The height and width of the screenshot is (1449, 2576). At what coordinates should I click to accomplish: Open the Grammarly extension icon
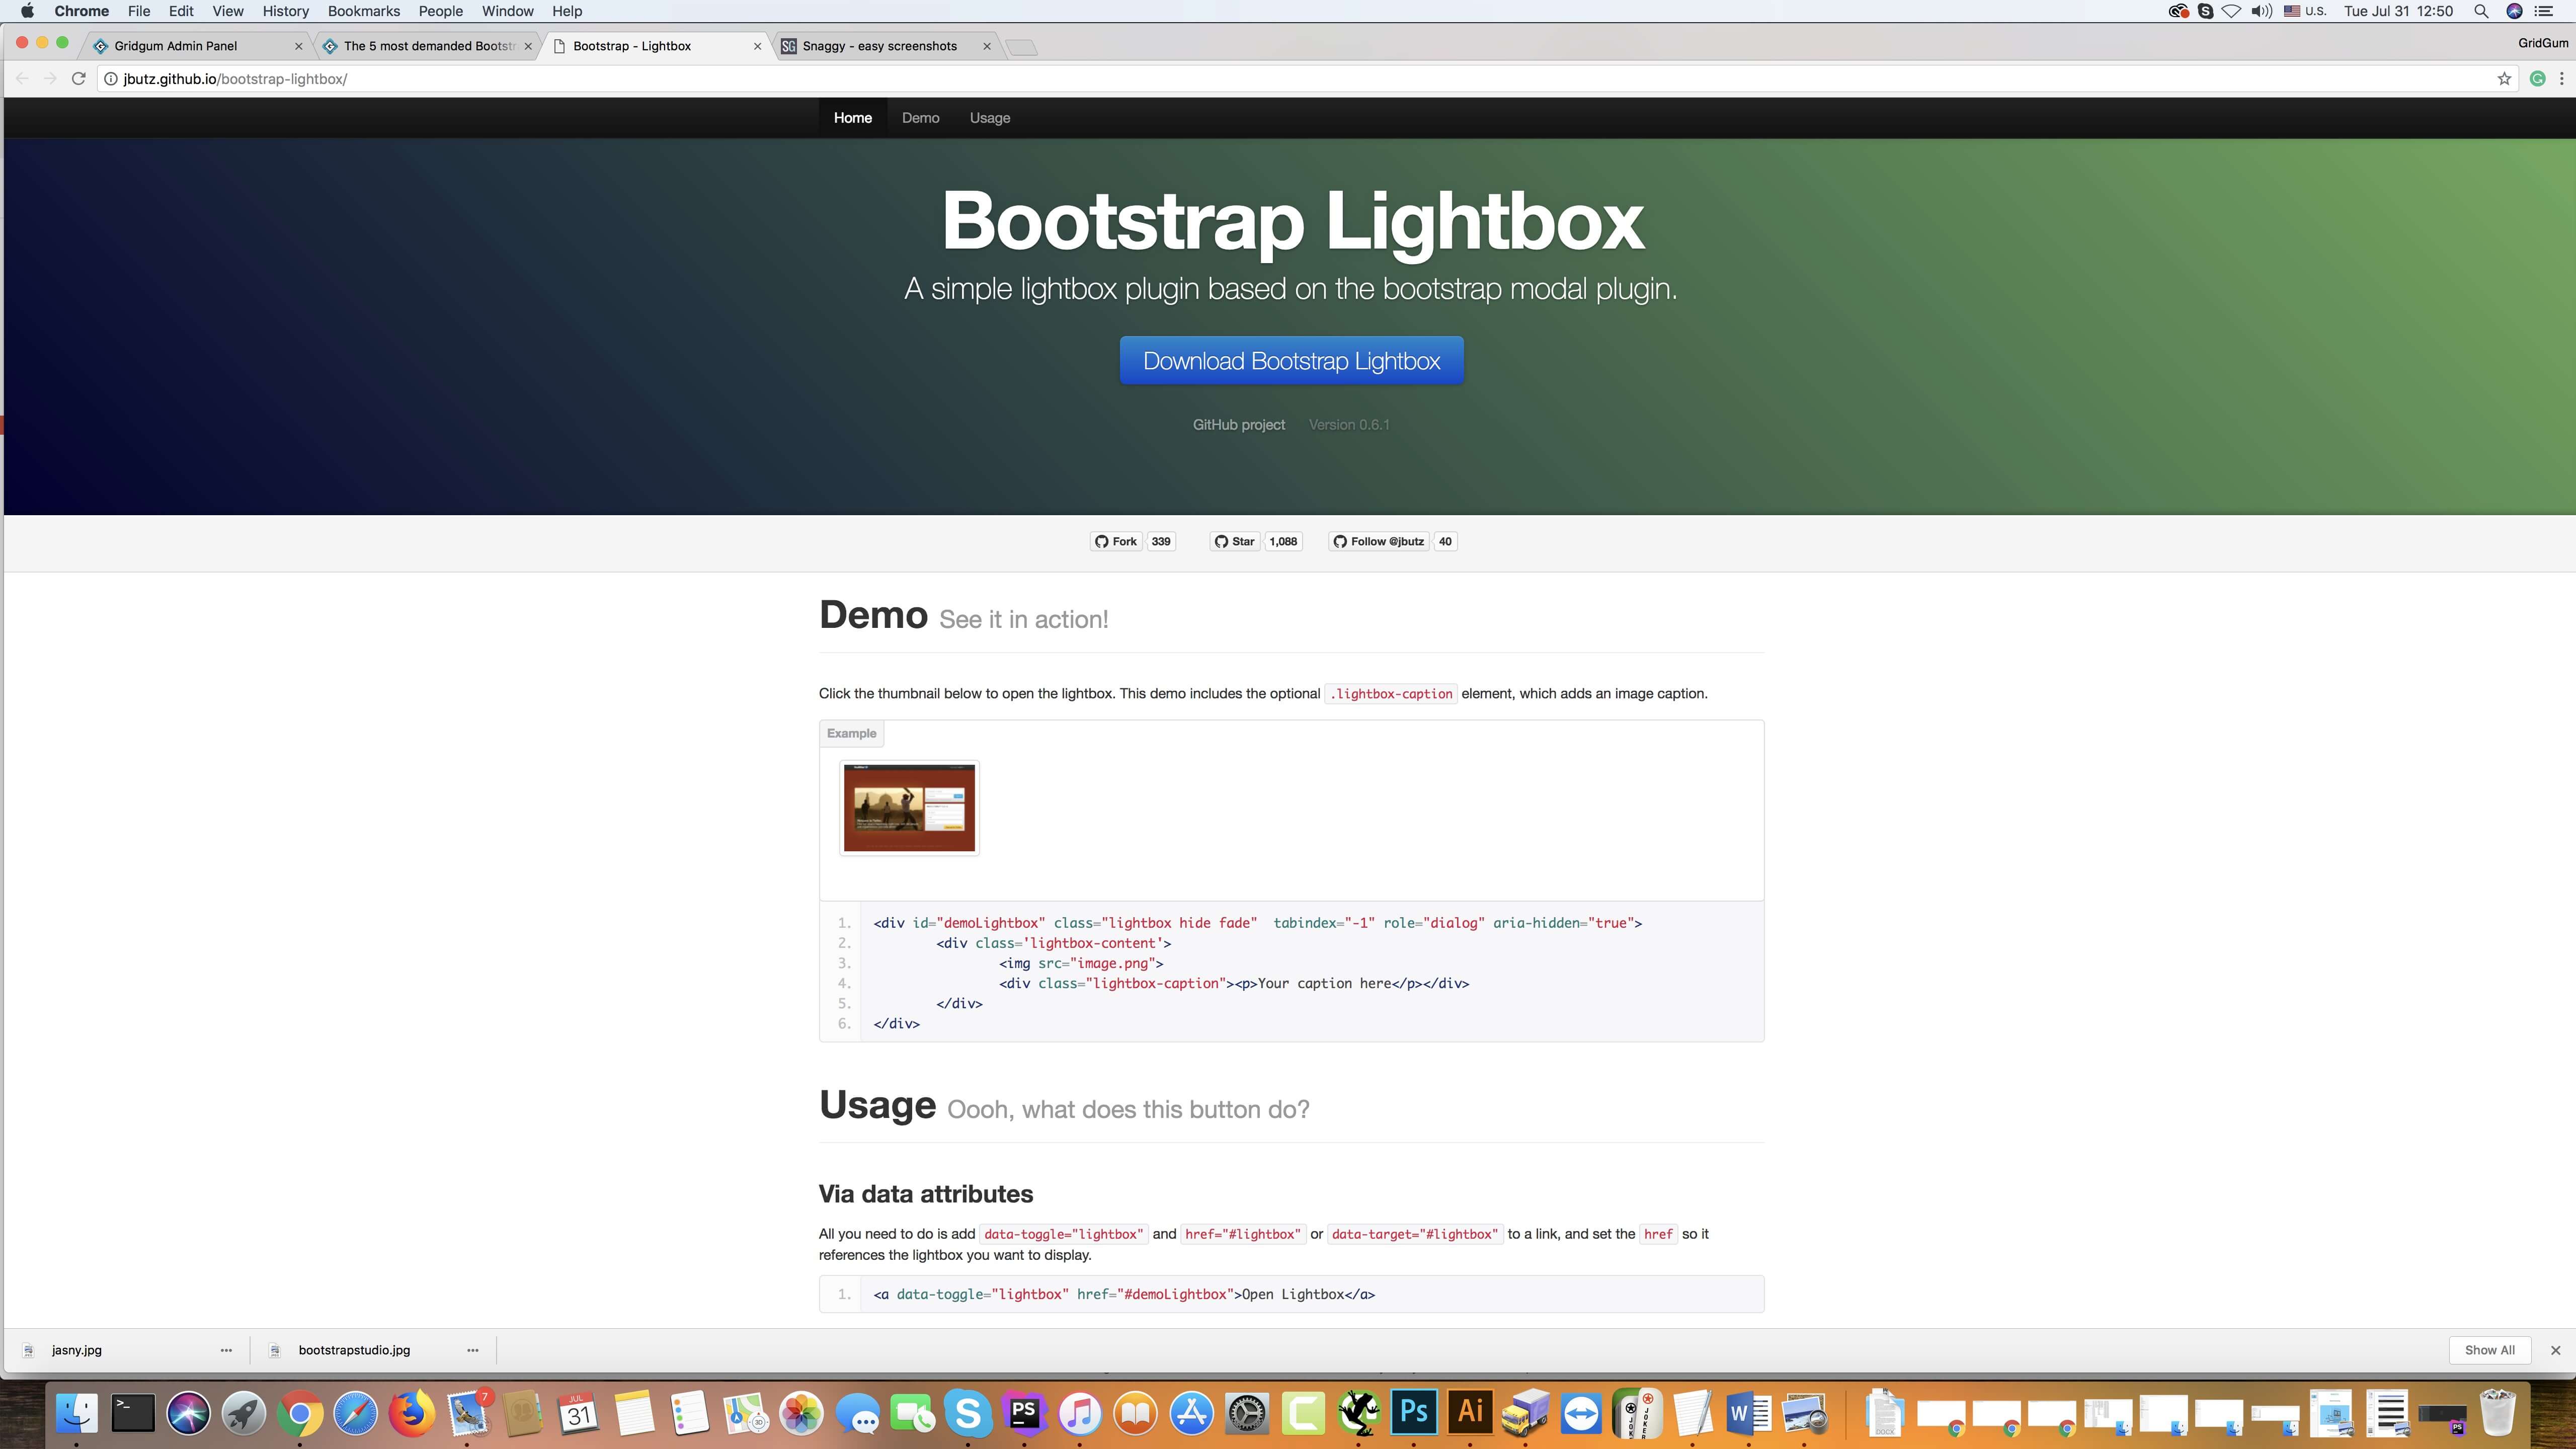pyautogui.click(x=2537, y=78)
